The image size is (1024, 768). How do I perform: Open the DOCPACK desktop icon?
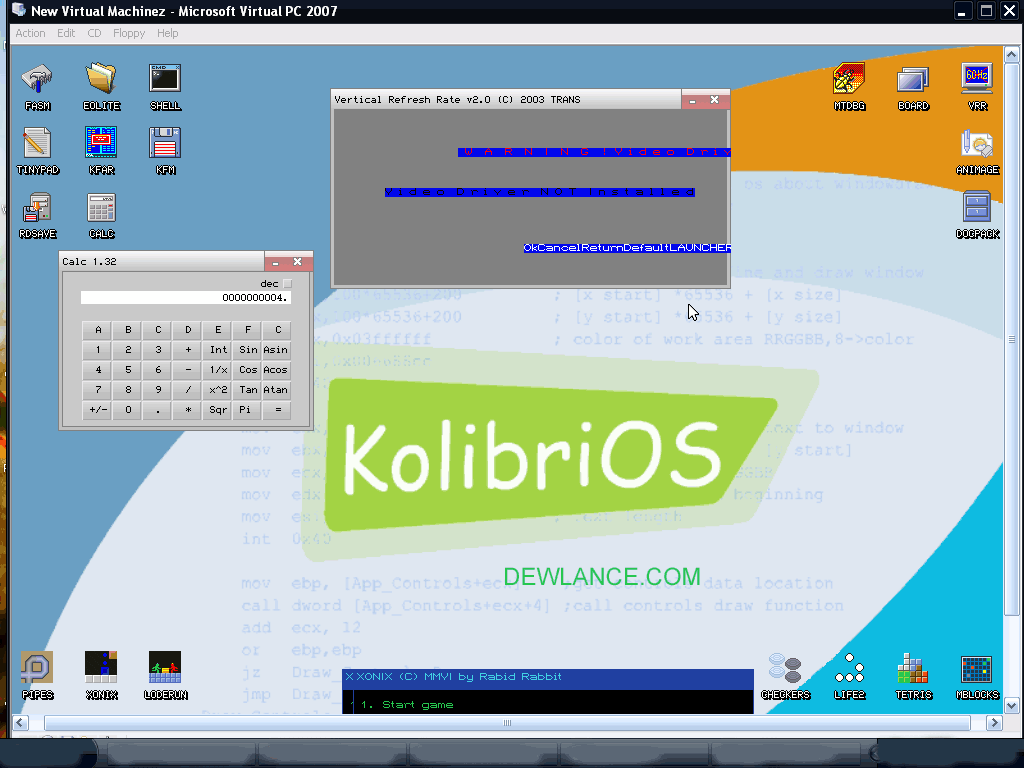pos(977,215)
